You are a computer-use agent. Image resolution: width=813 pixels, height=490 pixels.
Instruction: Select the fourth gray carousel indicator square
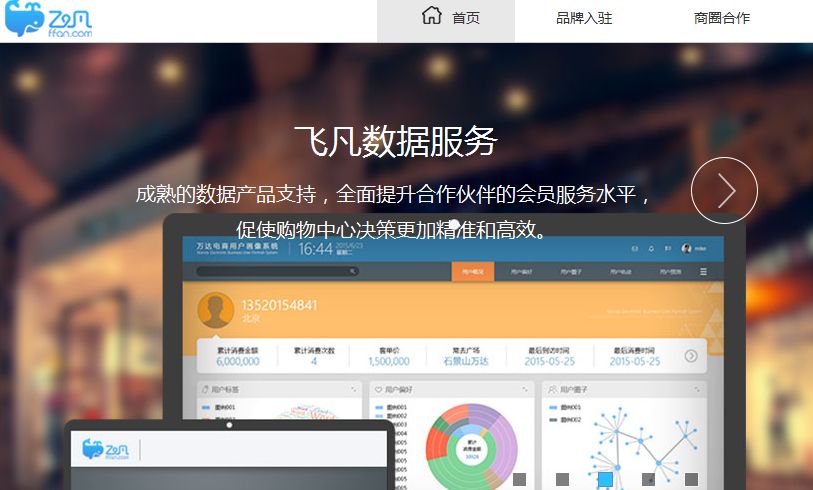649,479
